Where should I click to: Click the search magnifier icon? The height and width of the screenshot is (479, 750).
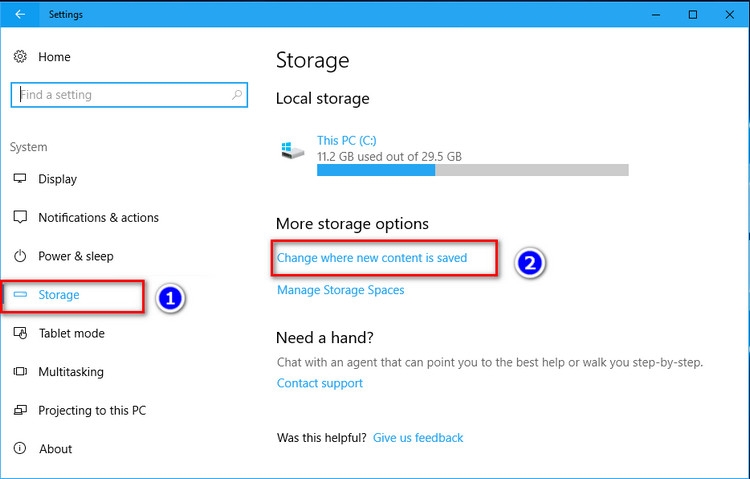[237, 95]
